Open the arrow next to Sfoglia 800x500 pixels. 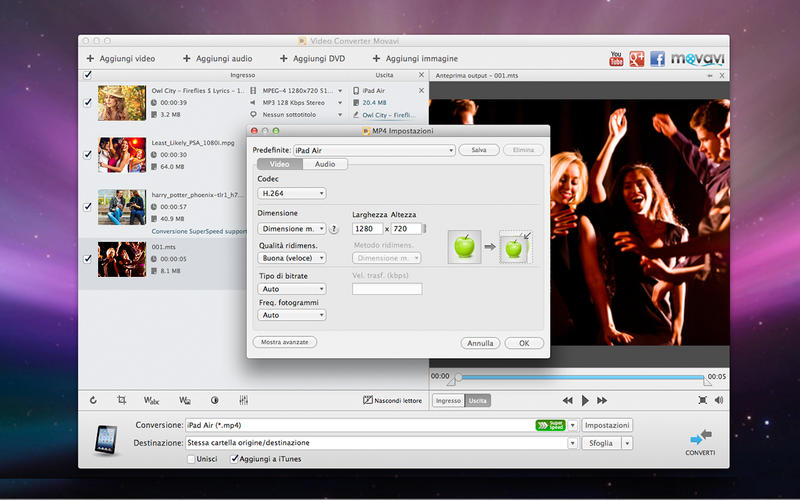627,443
